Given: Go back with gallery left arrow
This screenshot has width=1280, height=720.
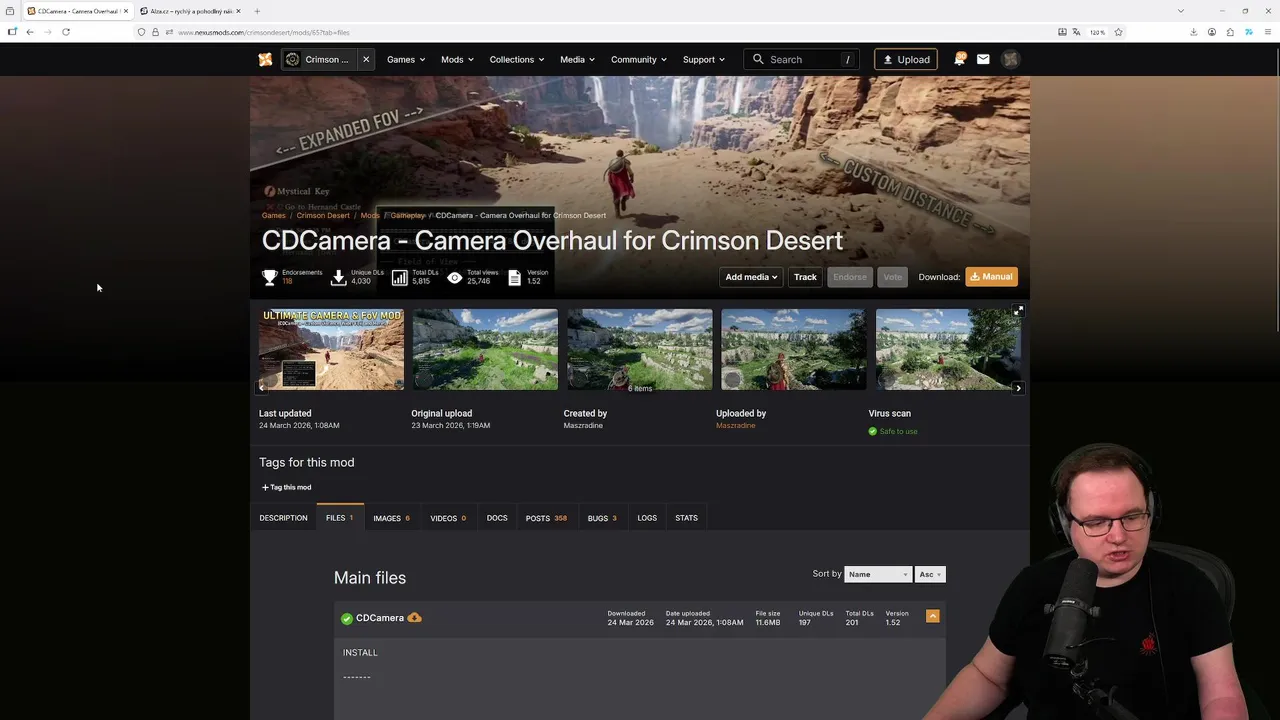Looking at the screenshot, I should coord(263,387).
